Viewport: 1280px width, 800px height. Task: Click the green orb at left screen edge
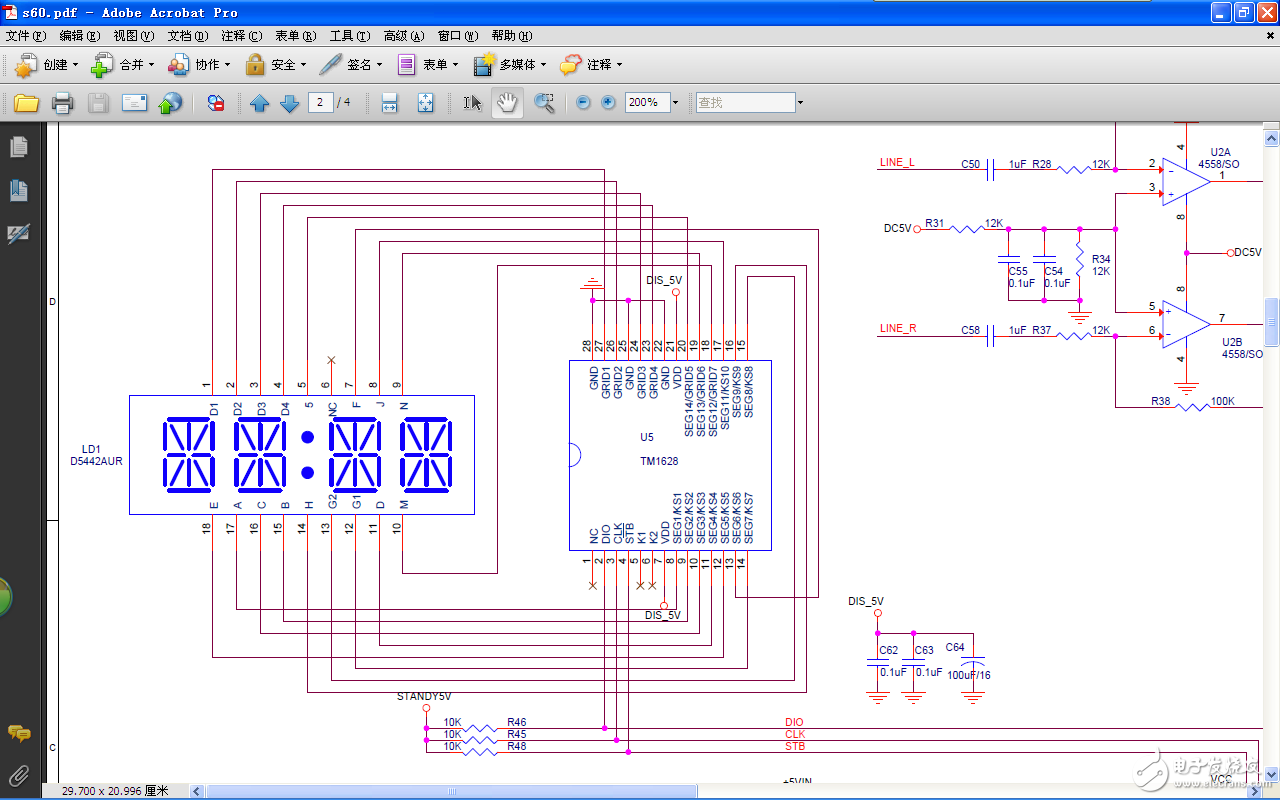tap(6, 597)
